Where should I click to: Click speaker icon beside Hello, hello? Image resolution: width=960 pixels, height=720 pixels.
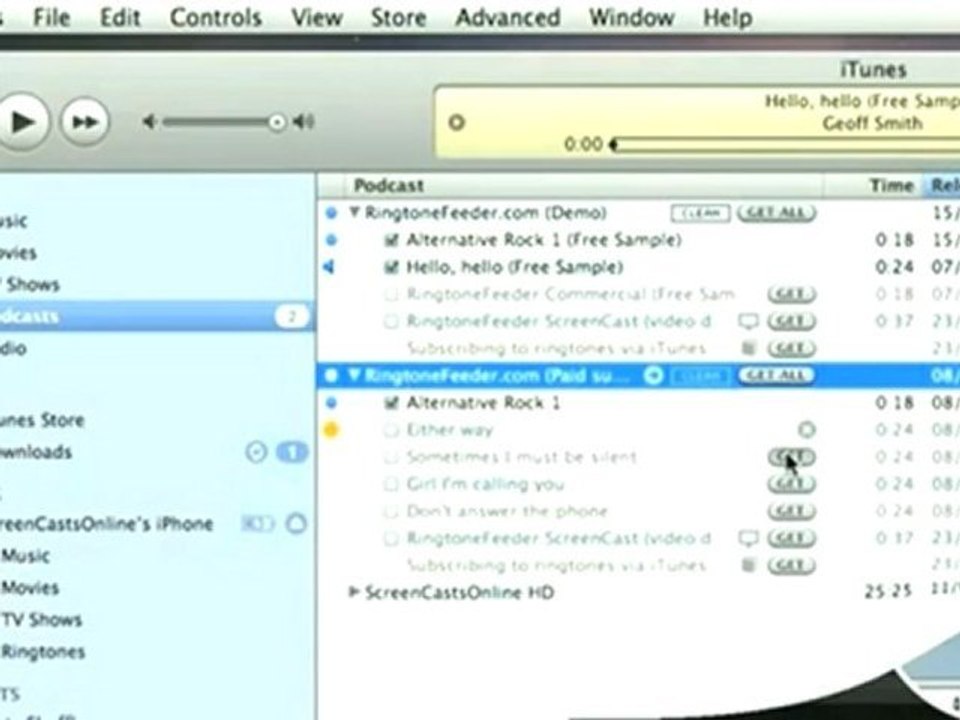tap(329, 267)
